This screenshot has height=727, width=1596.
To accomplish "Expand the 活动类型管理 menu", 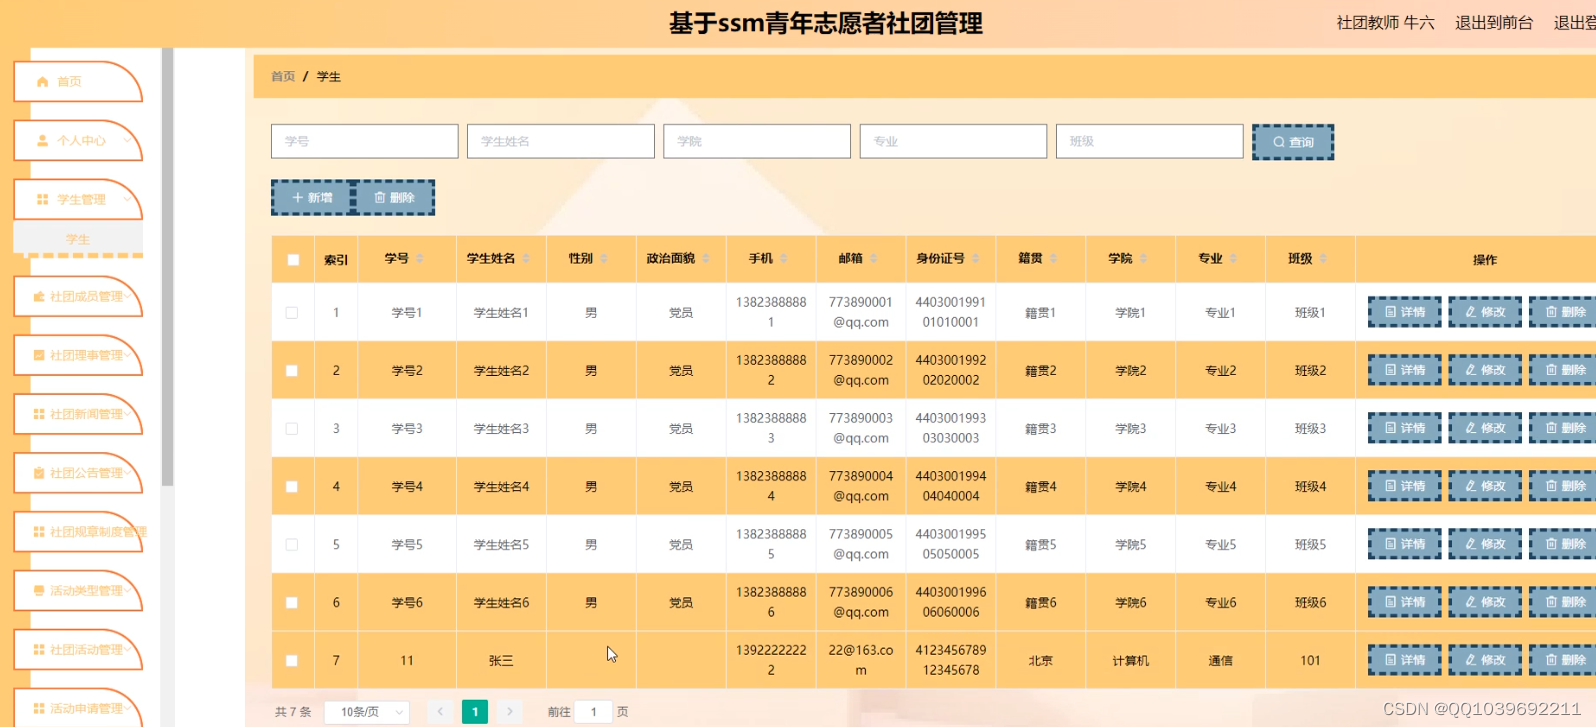I will [x=77, y=591].
